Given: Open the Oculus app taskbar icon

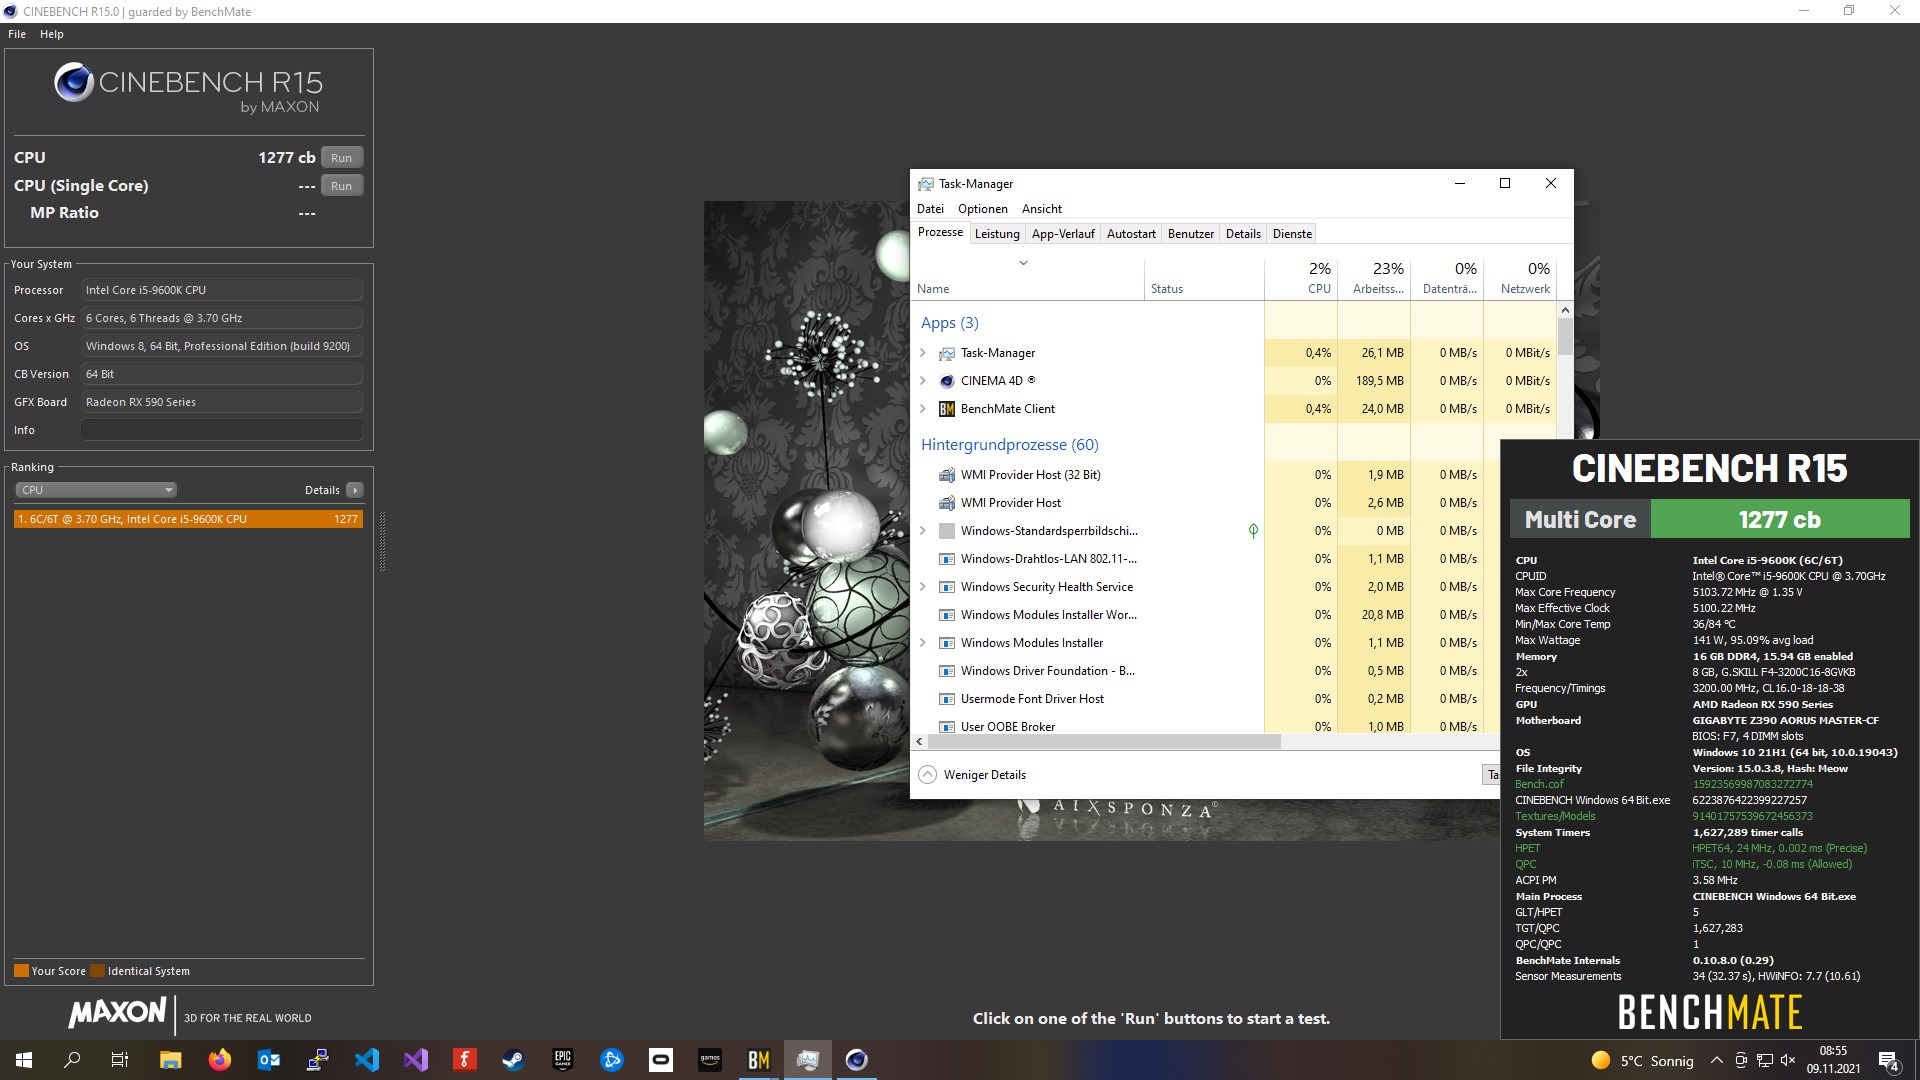Looking at the screenshot, I should [661, 1060].
